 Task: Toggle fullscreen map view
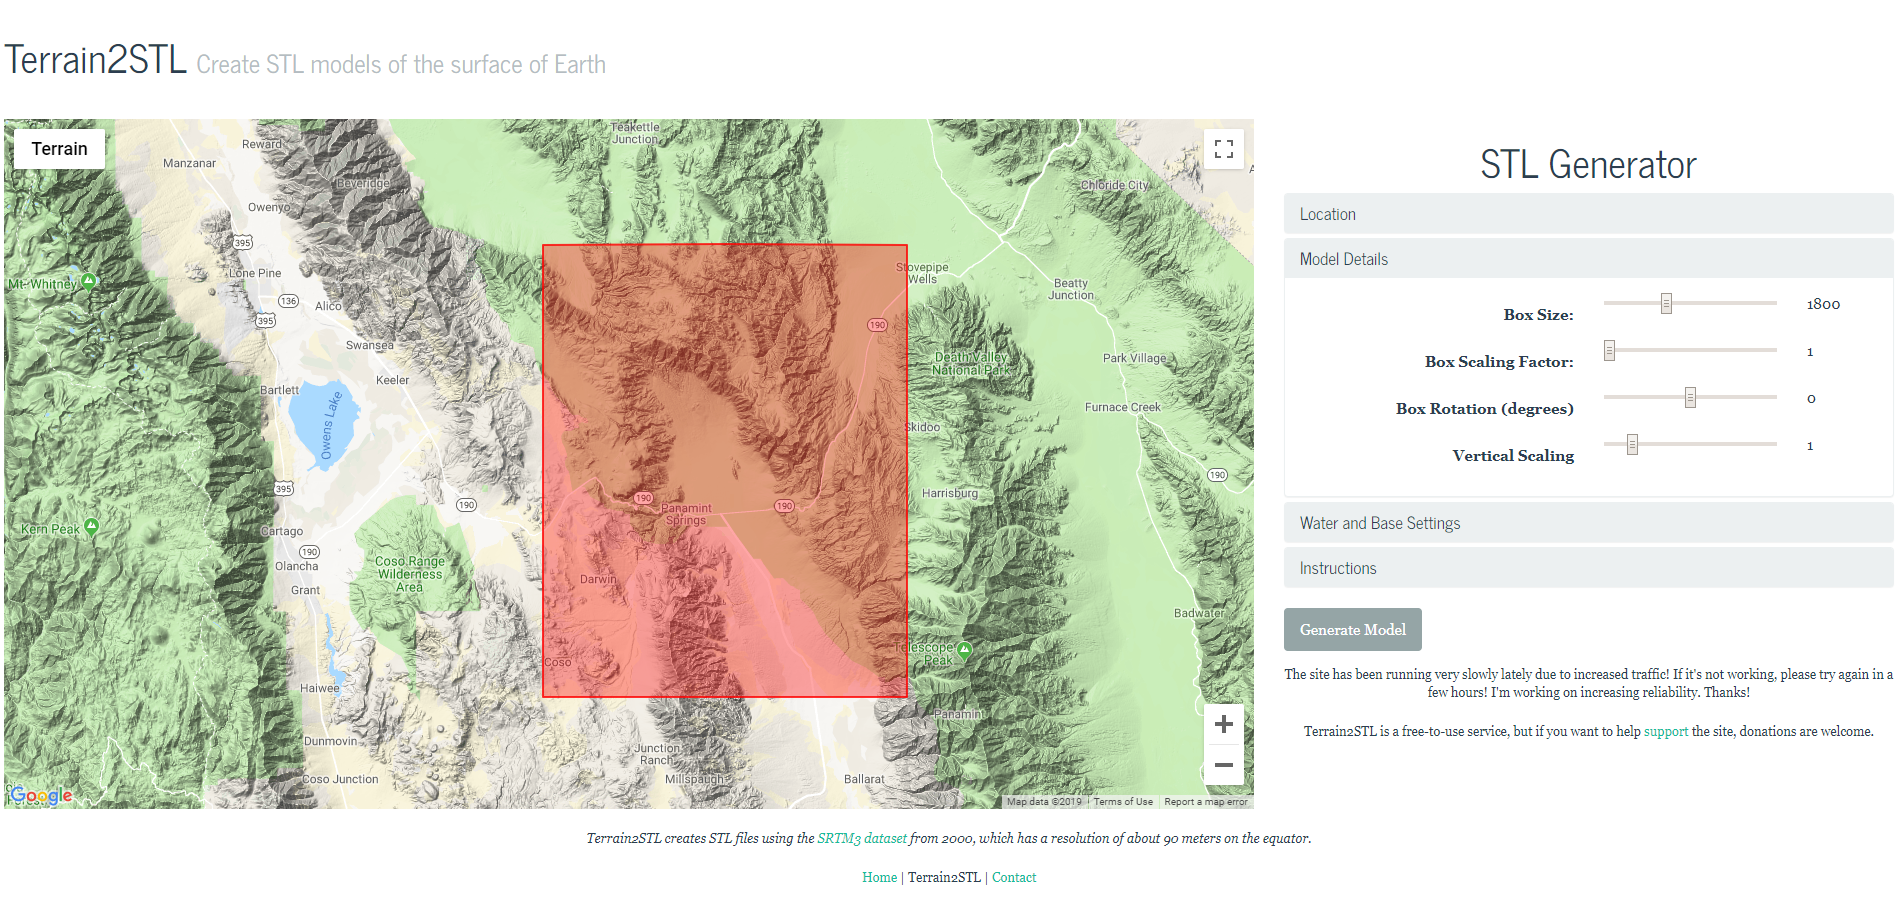coord(1223,149)
